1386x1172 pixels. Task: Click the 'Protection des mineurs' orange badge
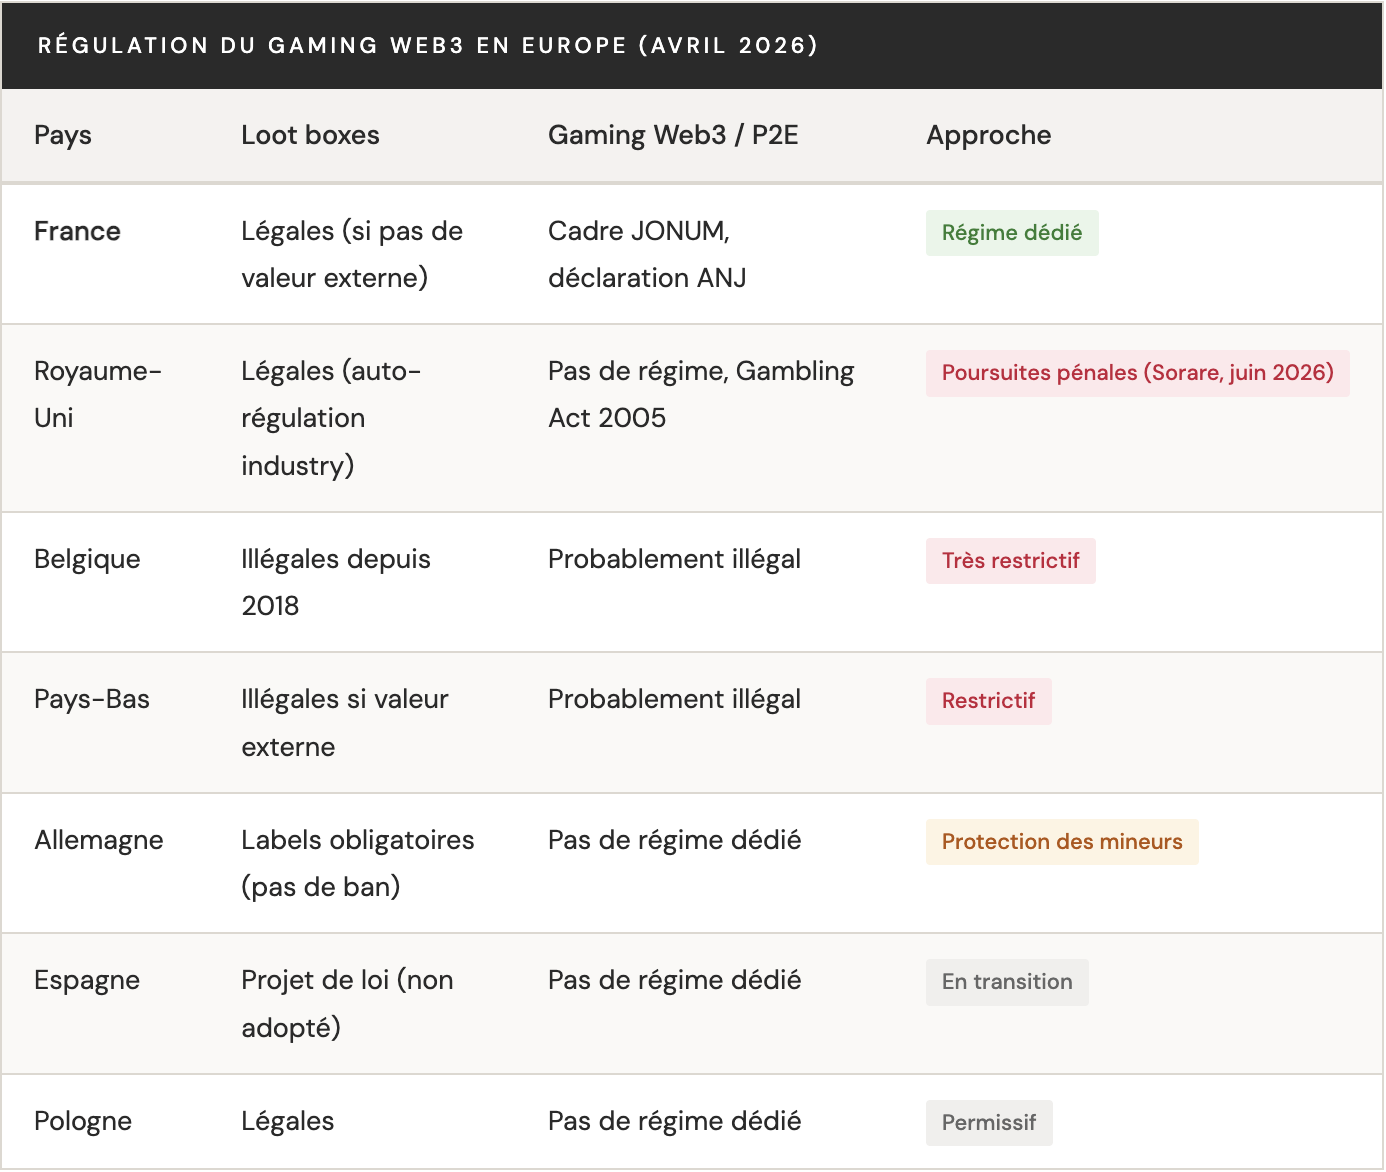click(1061, 842)
